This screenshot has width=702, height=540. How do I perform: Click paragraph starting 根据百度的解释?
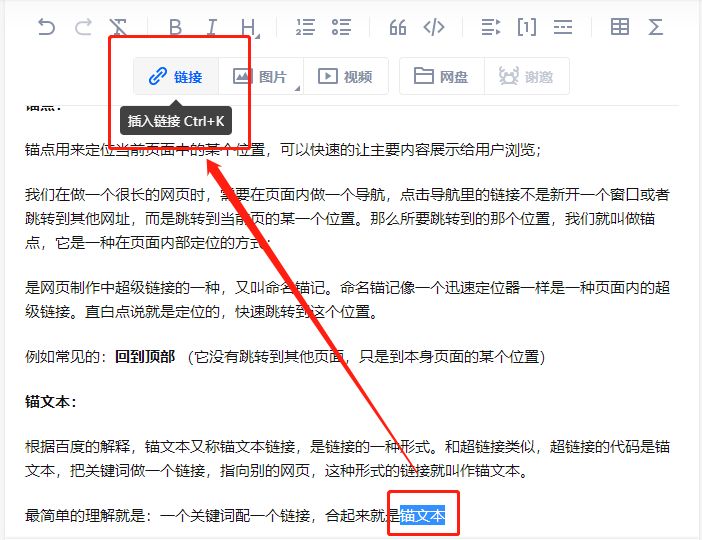click(x=347, y=459)
